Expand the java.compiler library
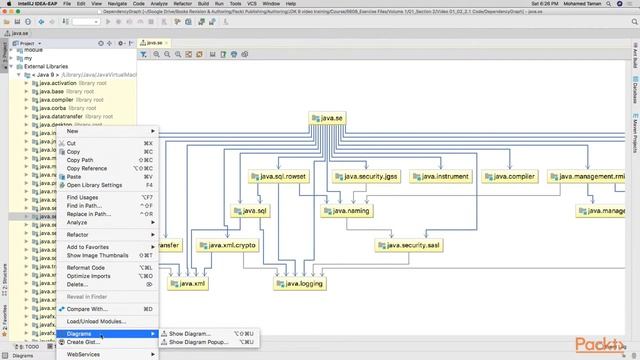This screenshot has width=640, height=360. click(x=27, y=100)
